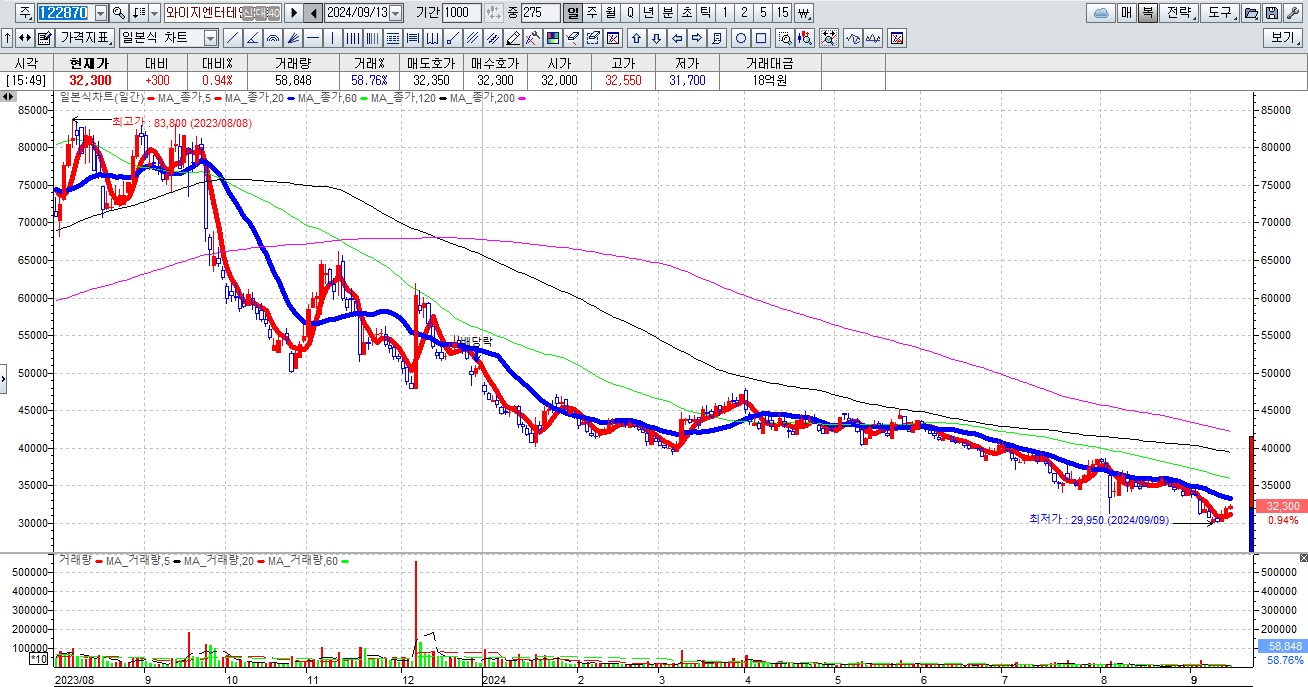Select the yearly (년) chart period
Image resolution: width=1308 pixels, height=687 pixels.
click(x=649, y=13)
